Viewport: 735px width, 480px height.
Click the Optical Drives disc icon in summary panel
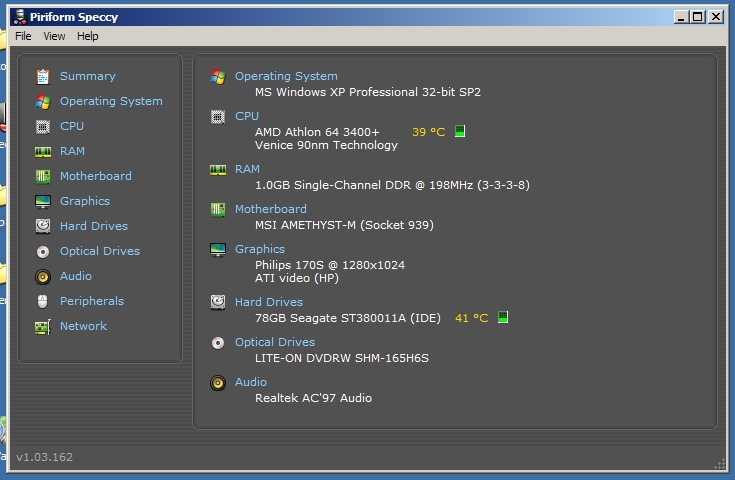(218, 343)
